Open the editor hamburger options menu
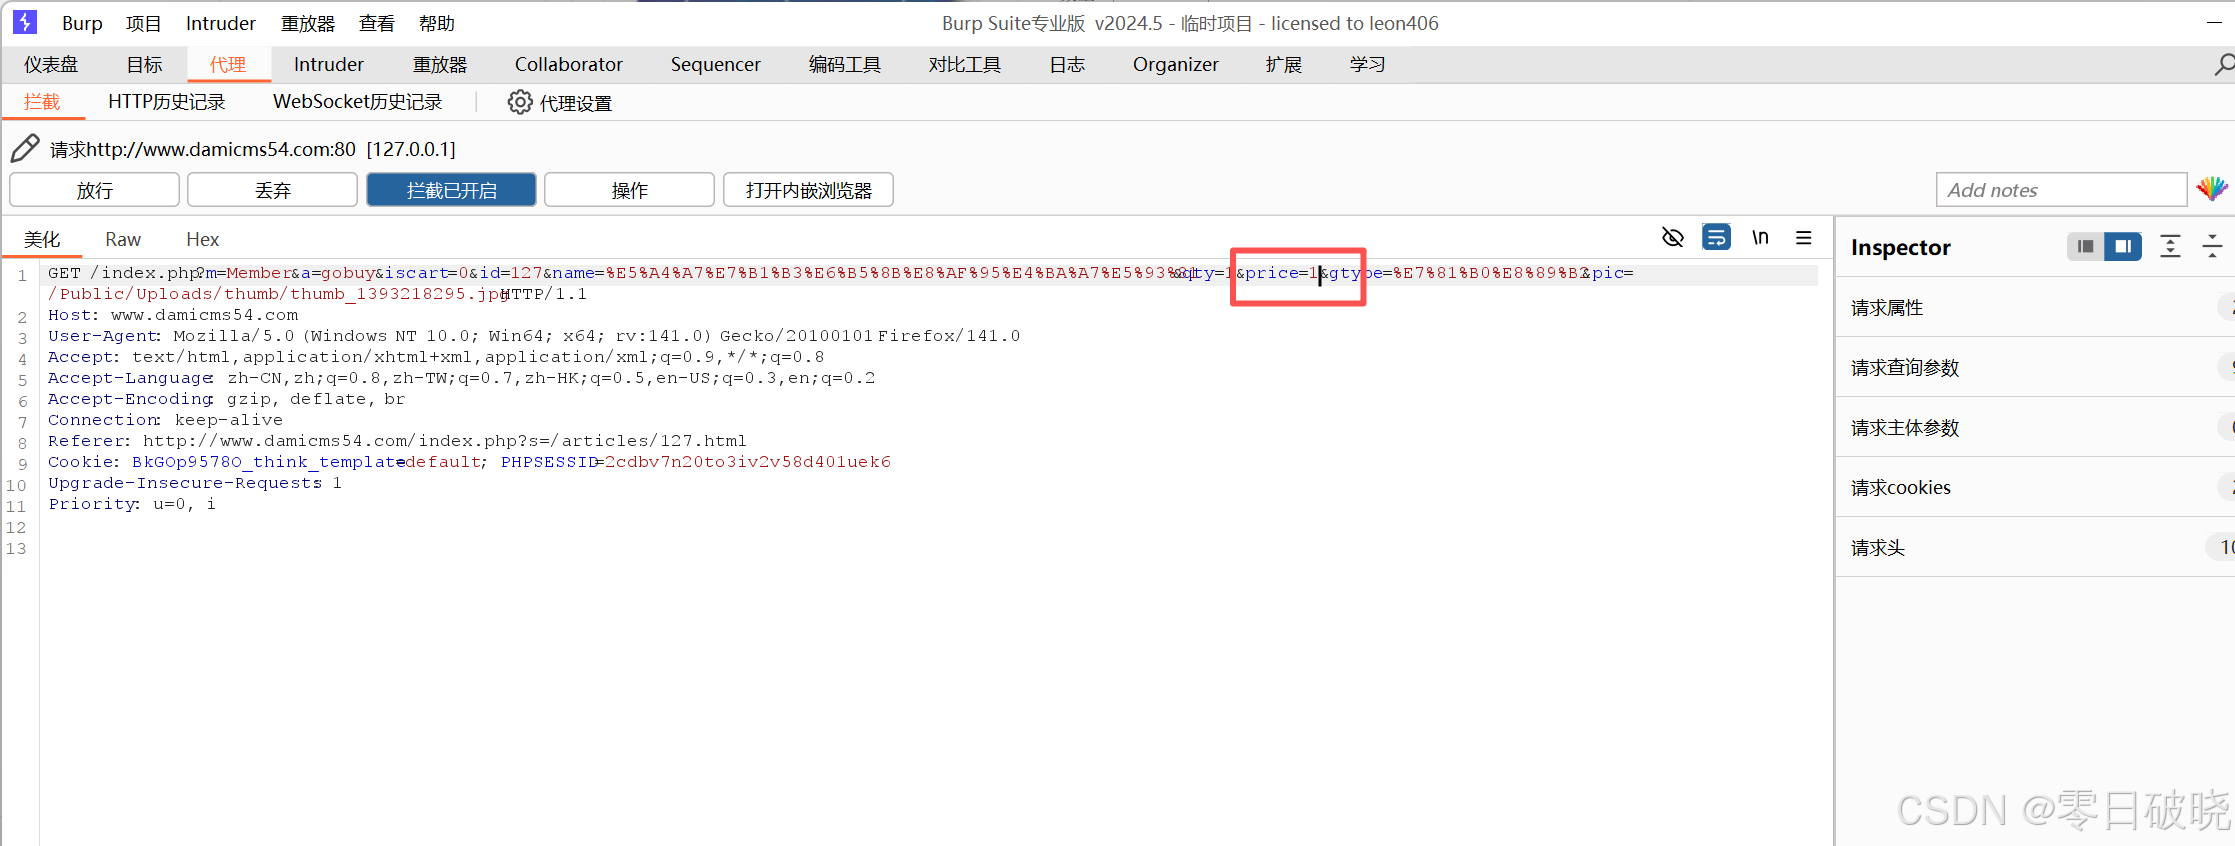The width and height of the screenshot is (2235, 846). point(1804,238)
